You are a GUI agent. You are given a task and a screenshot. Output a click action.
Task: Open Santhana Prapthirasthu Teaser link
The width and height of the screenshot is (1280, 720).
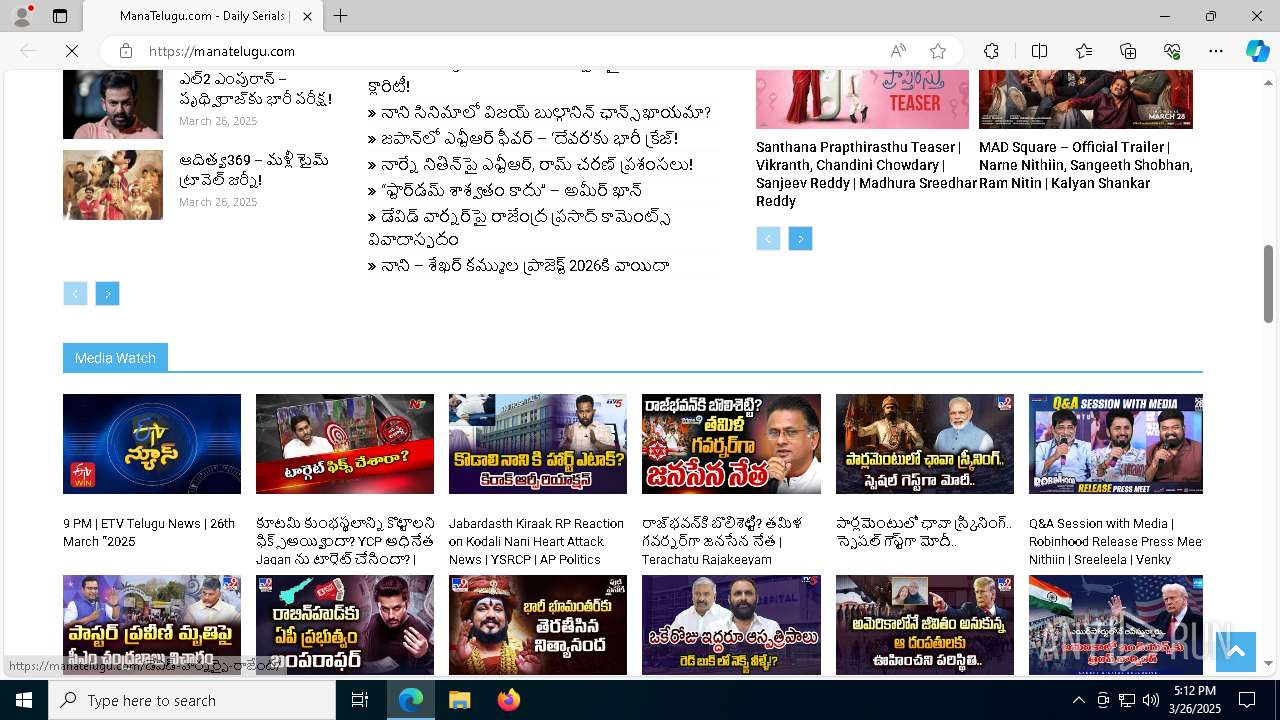(x=866, y=174)
